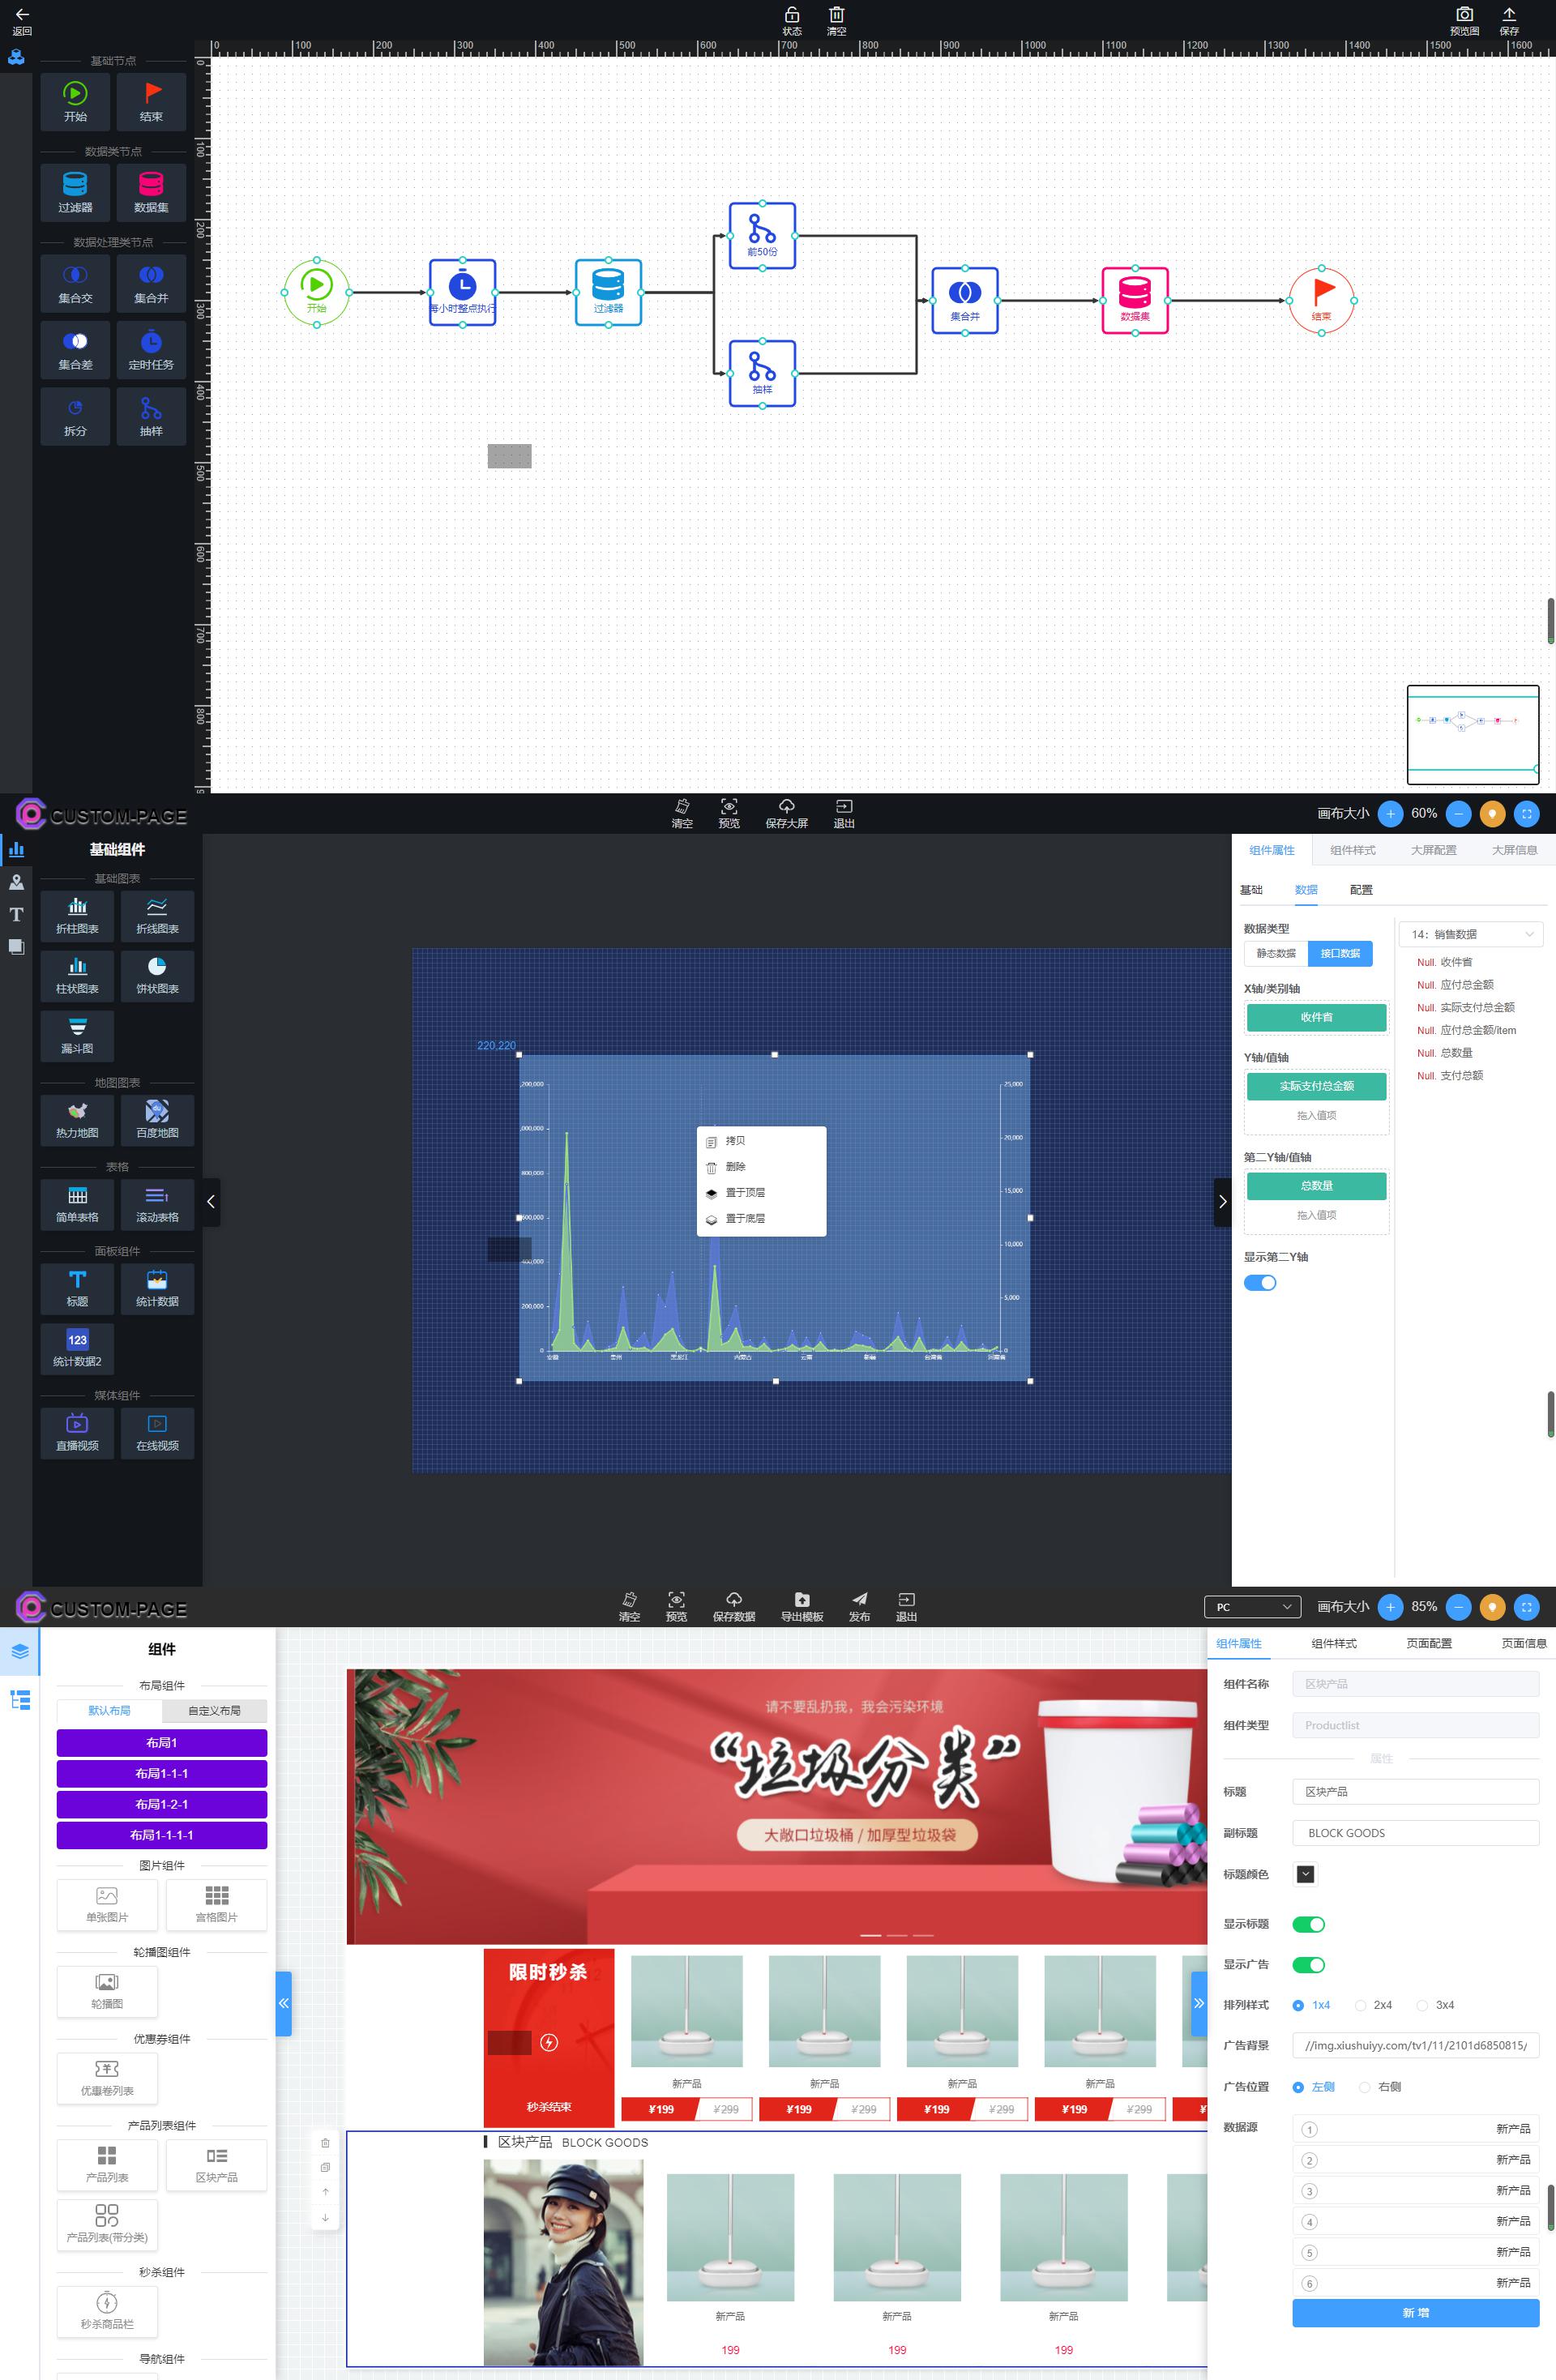Open the PC device dropdown
The height and width of the screenshot is (2380, 1556).
(1252, 1607)
